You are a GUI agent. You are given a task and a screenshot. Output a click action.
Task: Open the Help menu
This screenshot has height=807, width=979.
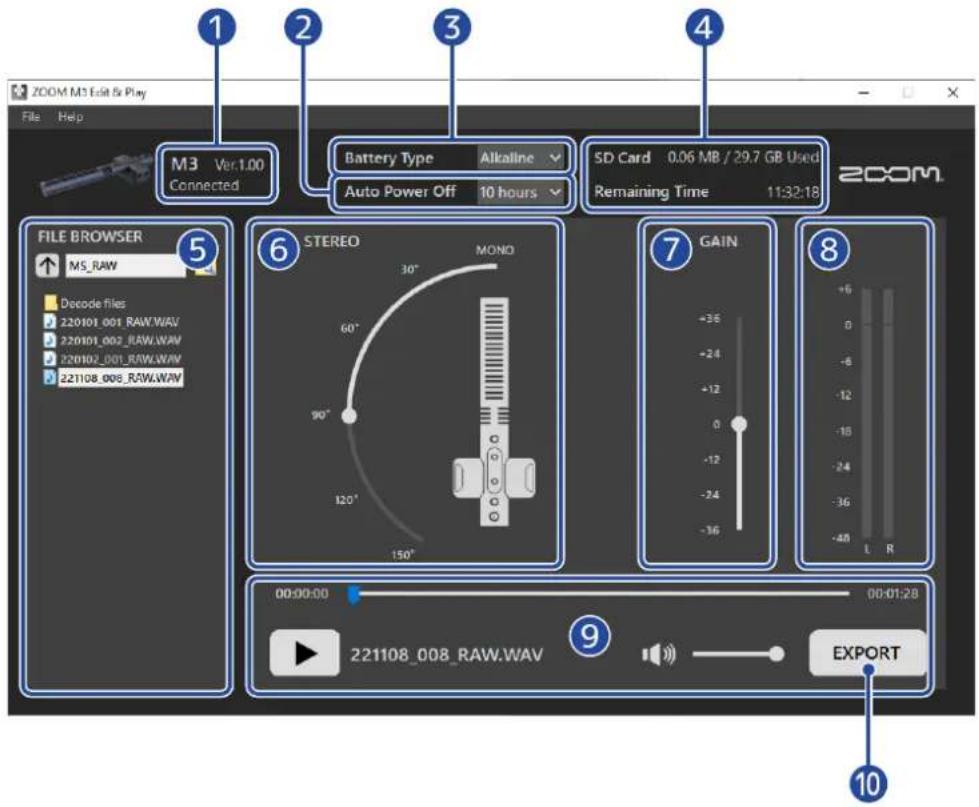point(71,117)
